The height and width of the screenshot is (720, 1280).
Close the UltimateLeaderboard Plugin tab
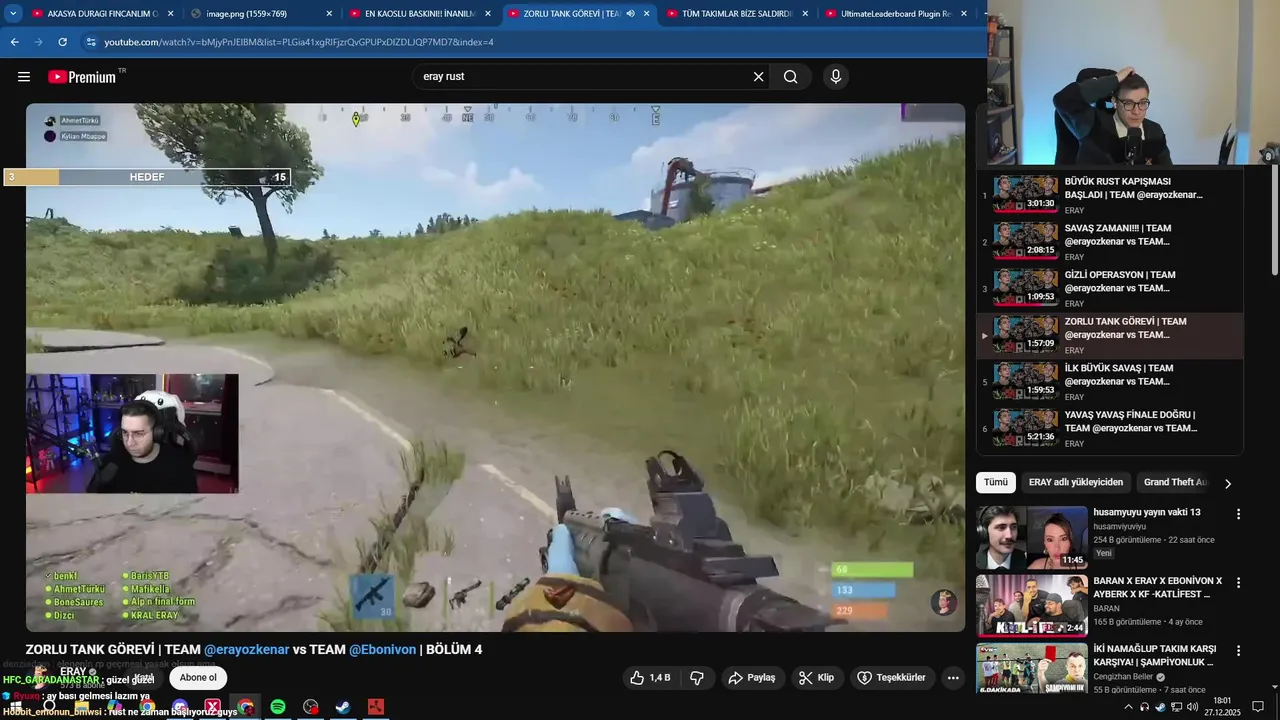click(964, 14)
